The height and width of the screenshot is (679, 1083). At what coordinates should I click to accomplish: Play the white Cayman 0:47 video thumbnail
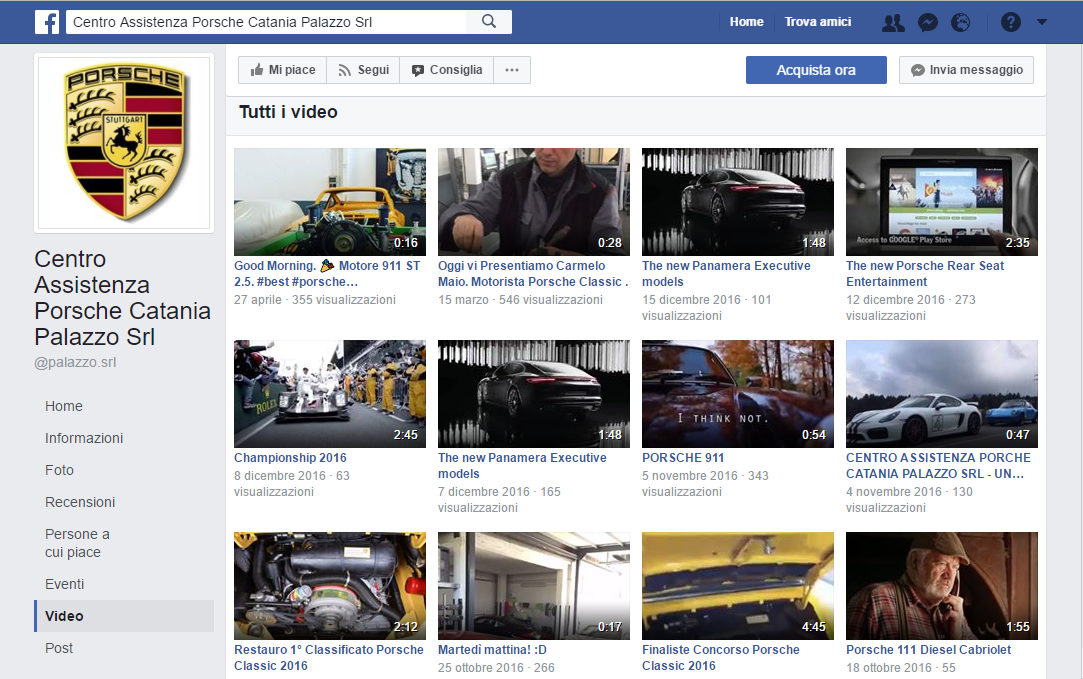[x=942, y=394]
